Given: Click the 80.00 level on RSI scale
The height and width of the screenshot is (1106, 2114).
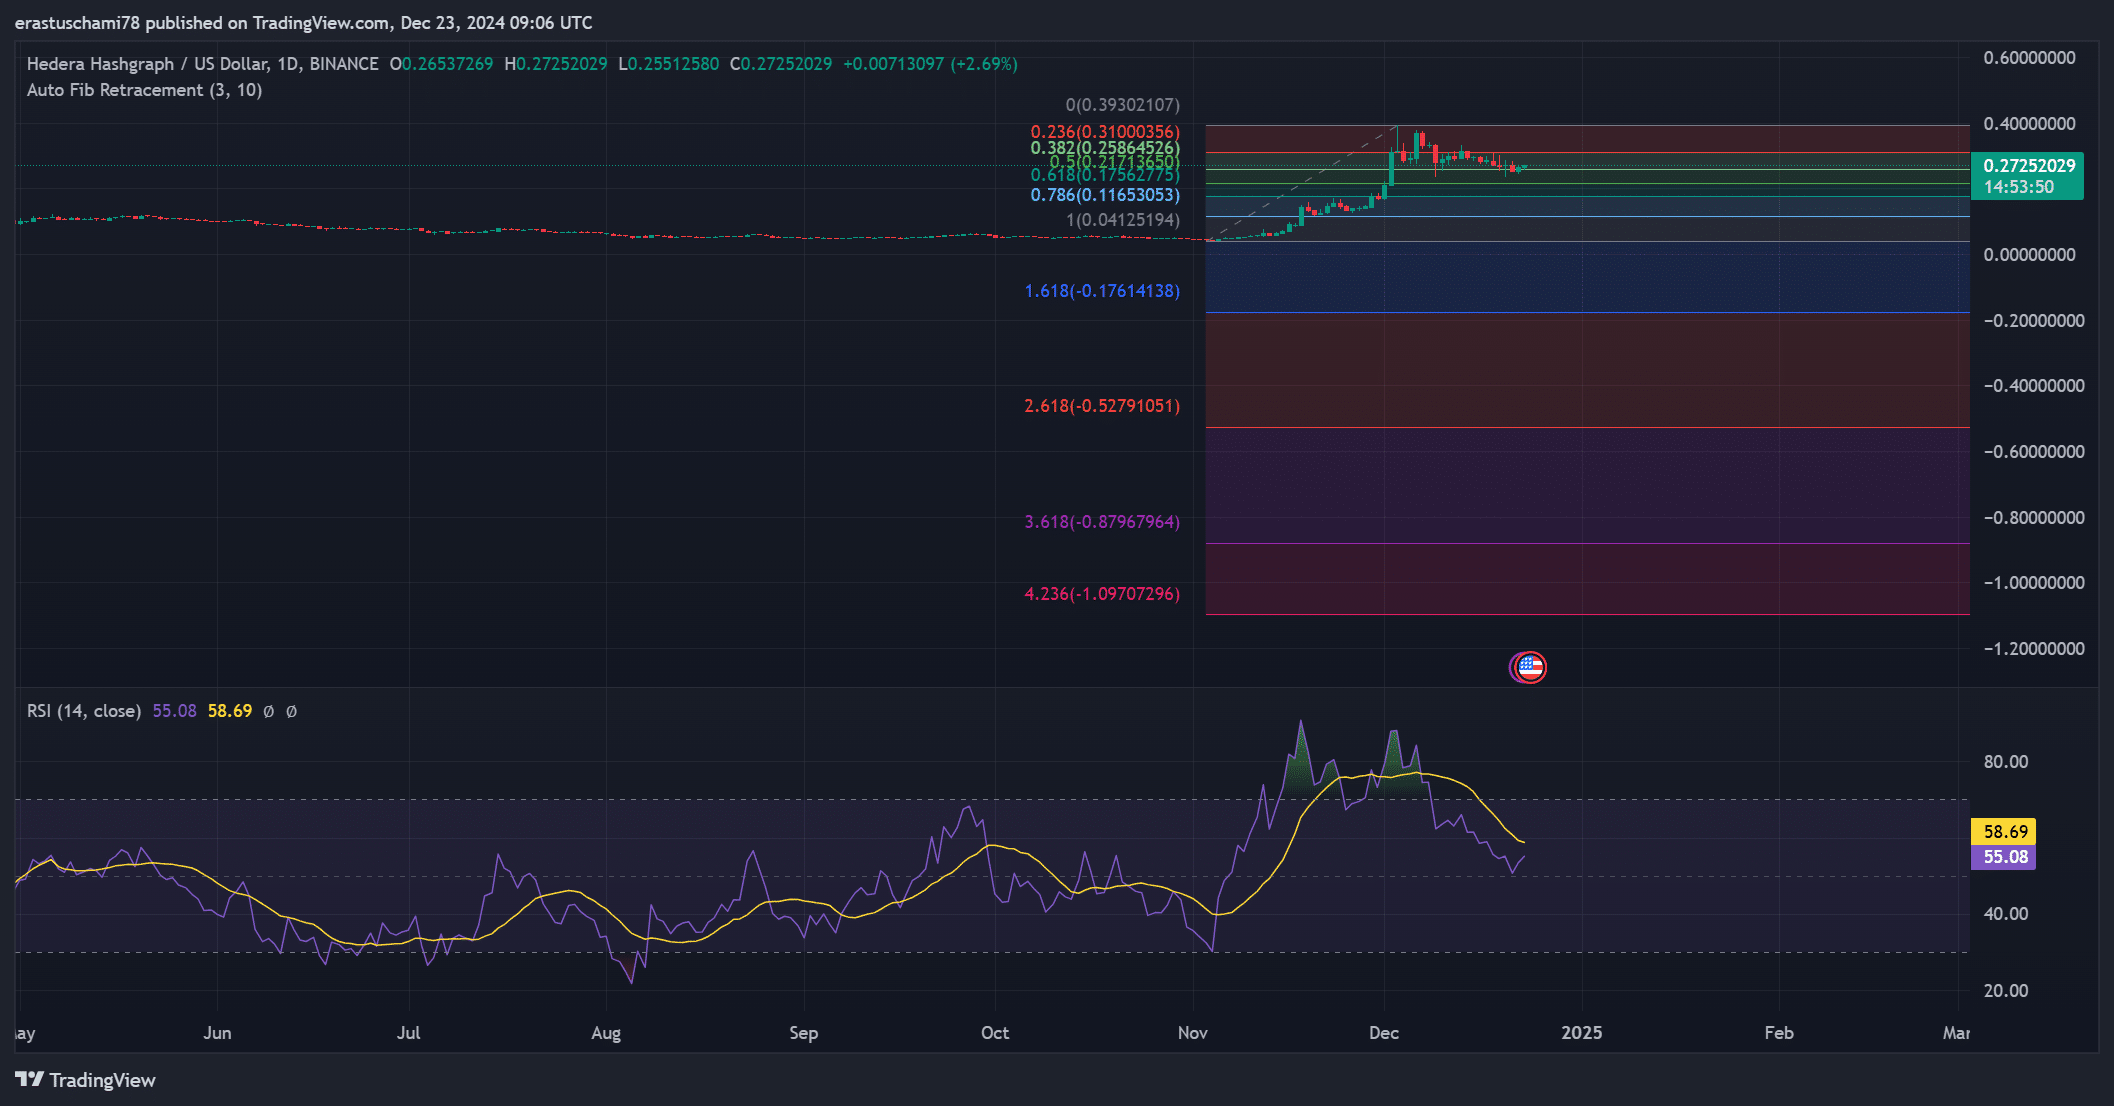Looking at the screenshot, I should pyautogui.click(x=2005, y=762).
